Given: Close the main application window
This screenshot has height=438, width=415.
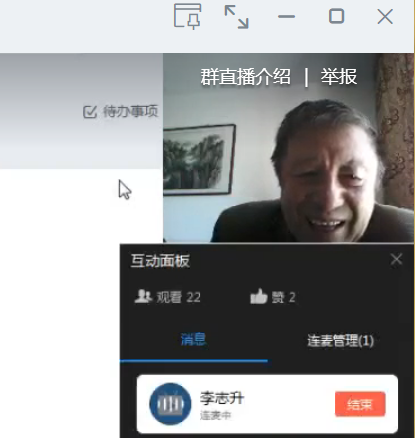Looking at the screenshot, I should pos(385,17).
